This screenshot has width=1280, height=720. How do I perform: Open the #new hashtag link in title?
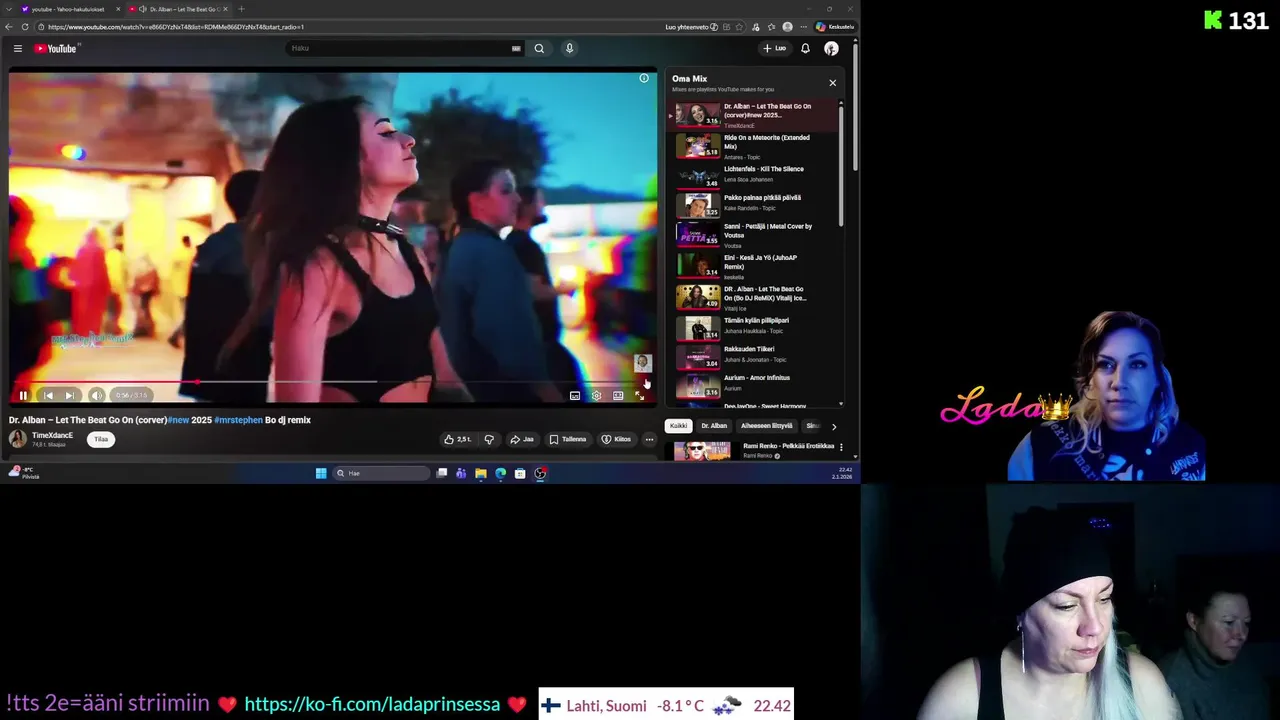[179, 420]
